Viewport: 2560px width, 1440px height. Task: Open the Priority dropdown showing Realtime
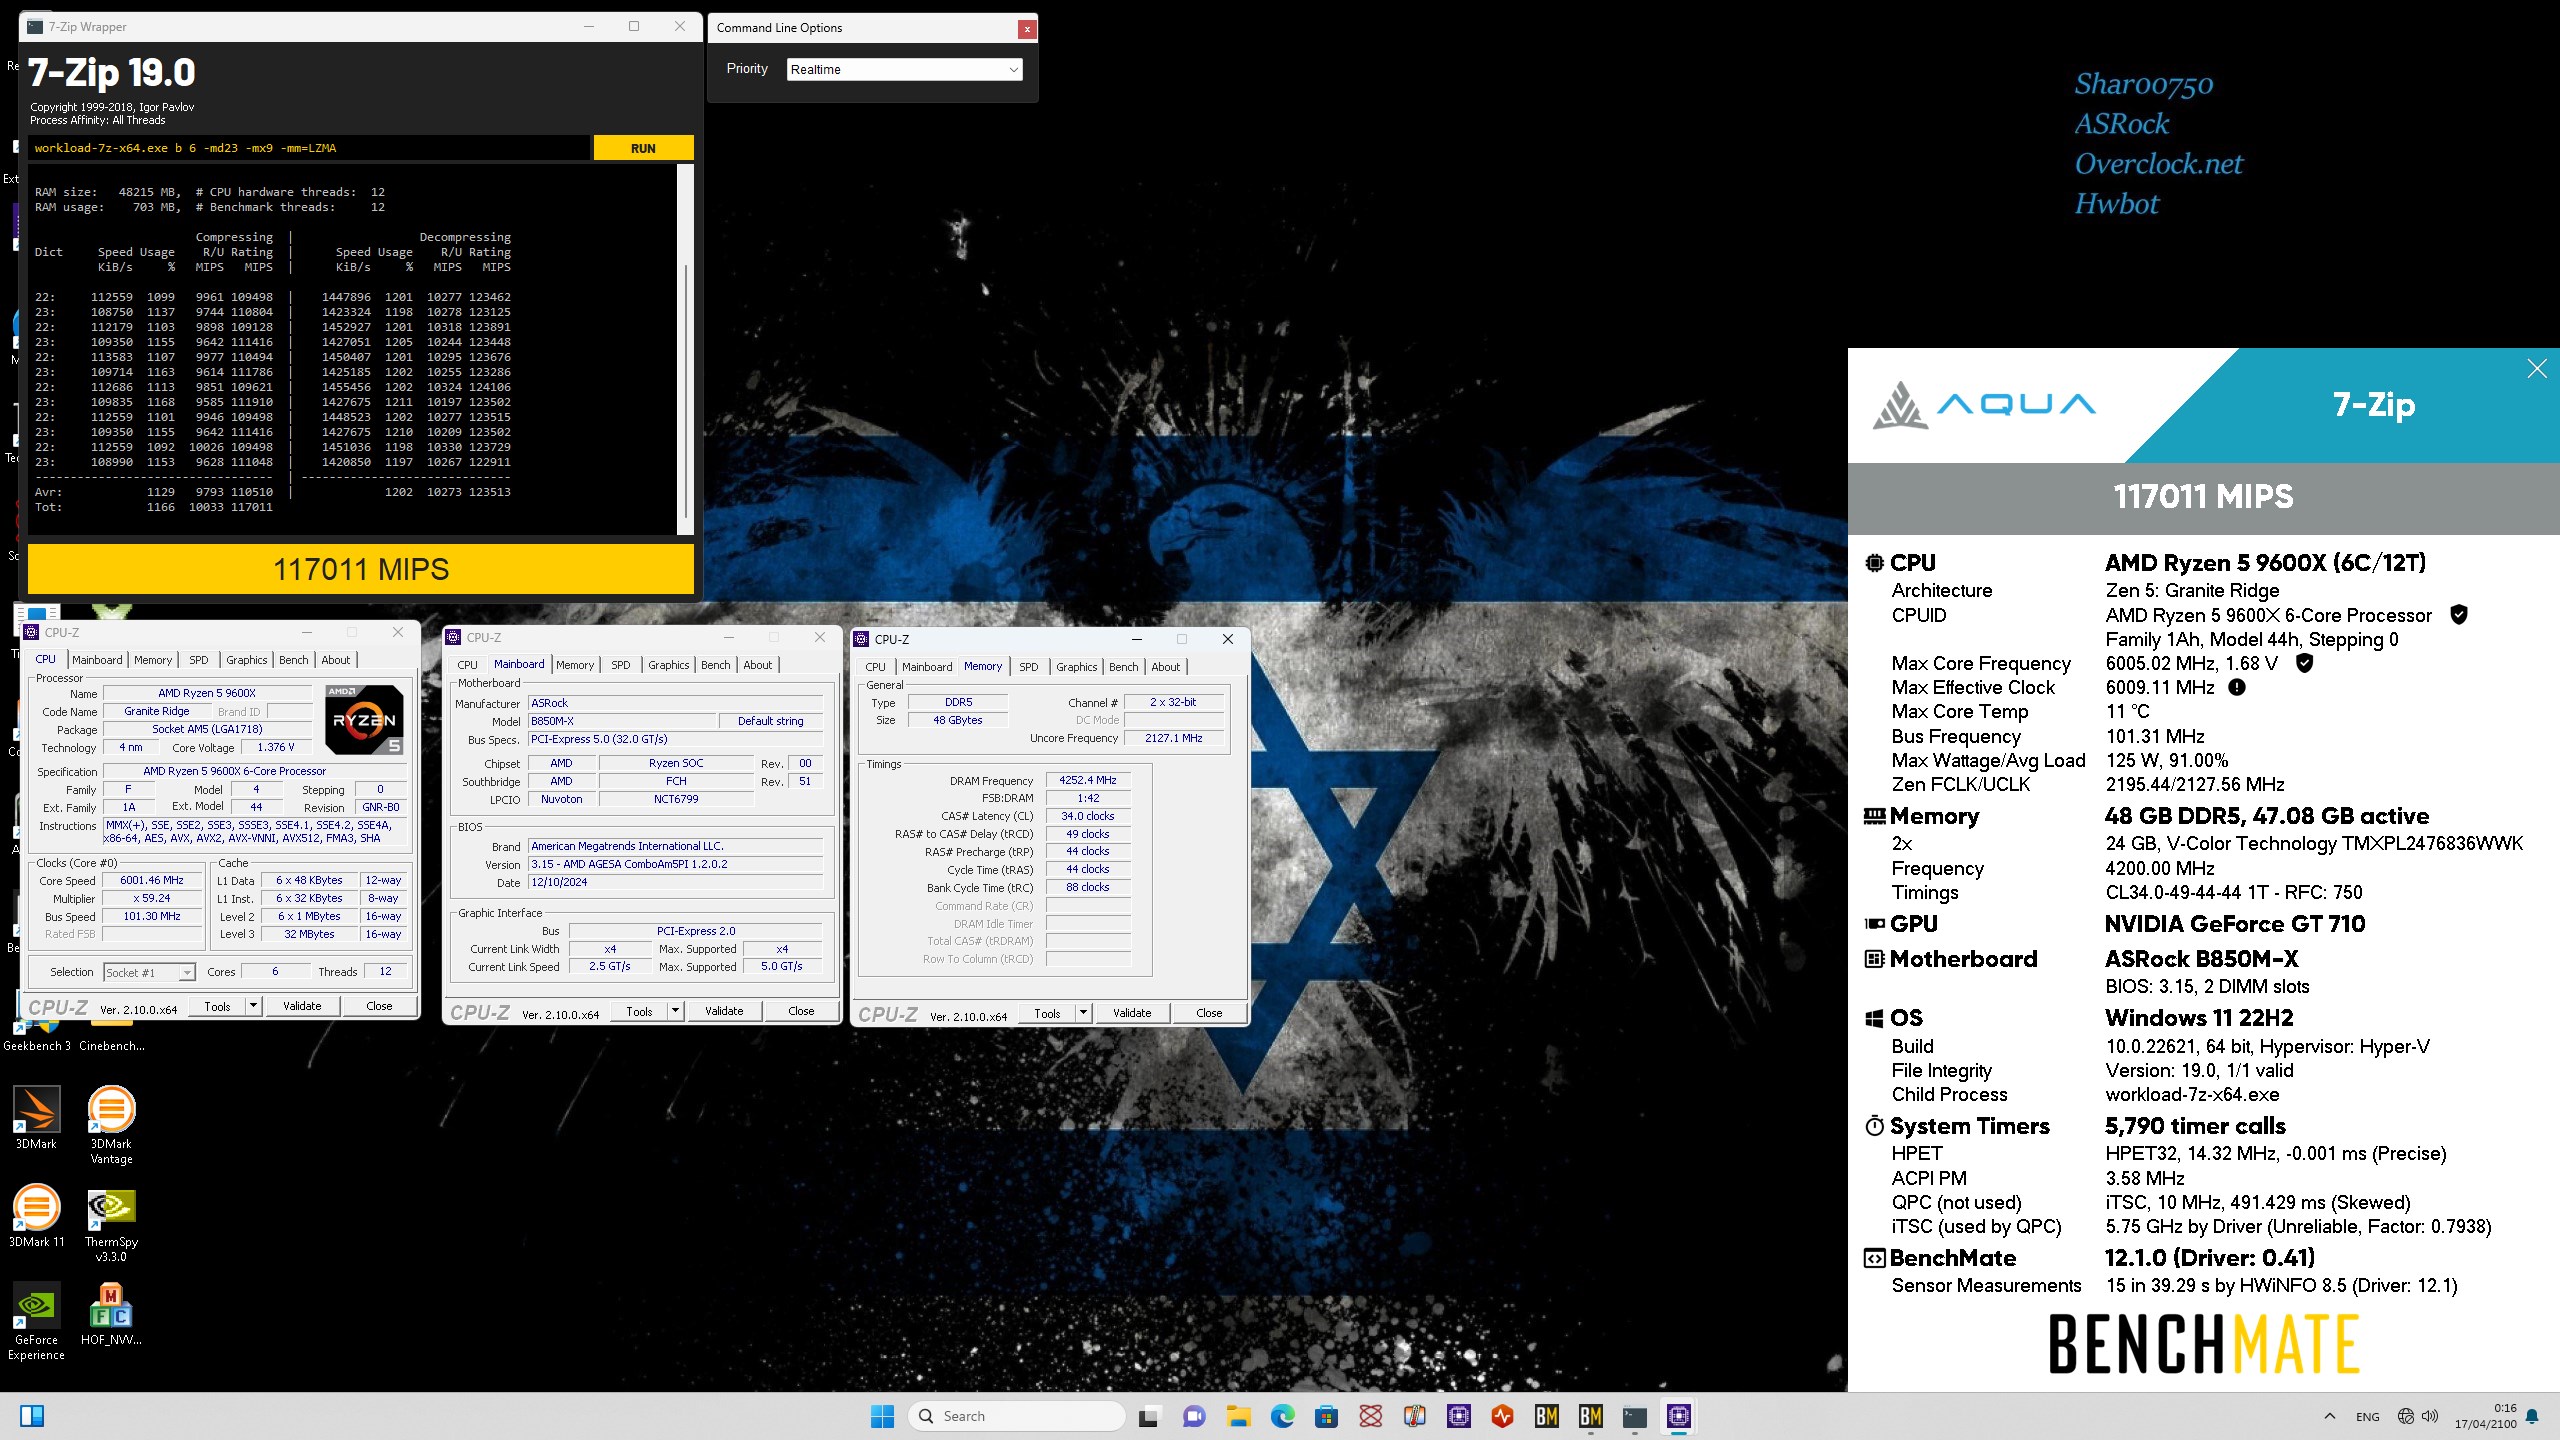tap(905, 69)
